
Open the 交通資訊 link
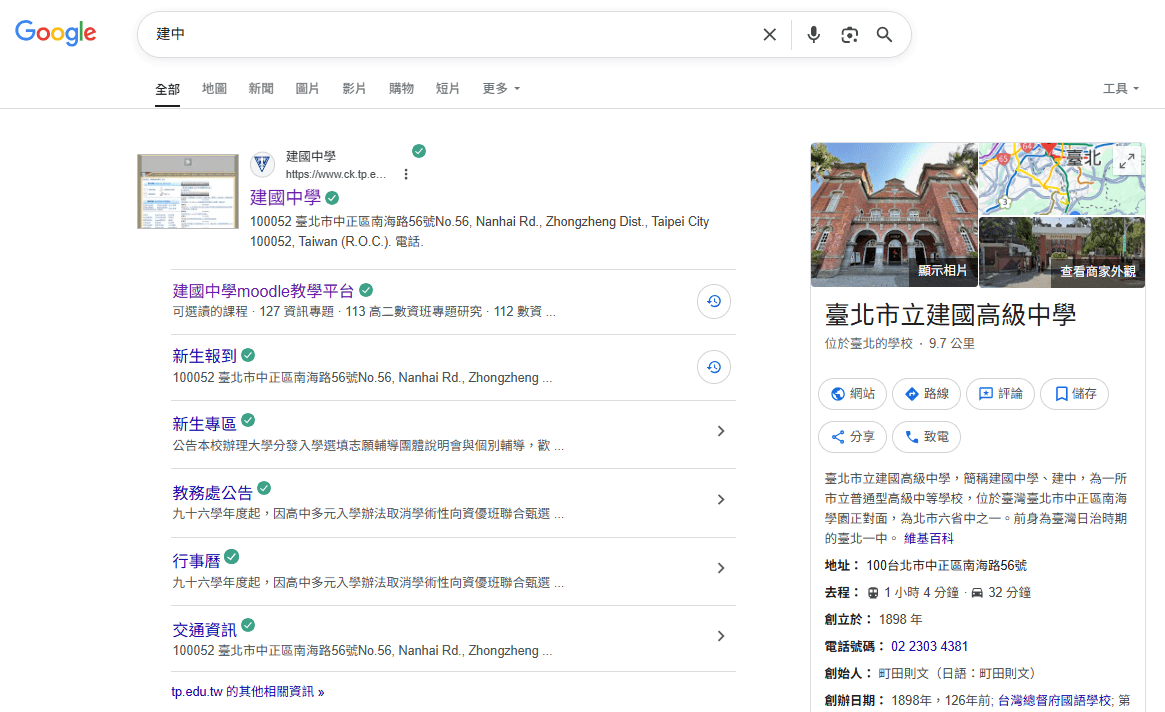204,630
